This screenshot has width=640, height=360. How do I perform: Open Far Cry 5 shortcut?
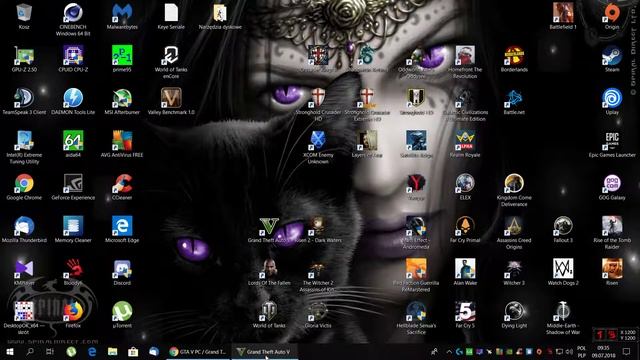click(465, 315)
